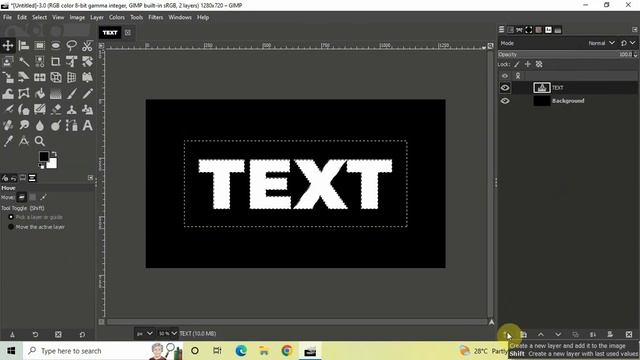Screen dimensions: 640x360
Task: Click the white background color swatch
Action: pyautogui.click(x=53, y=163)
